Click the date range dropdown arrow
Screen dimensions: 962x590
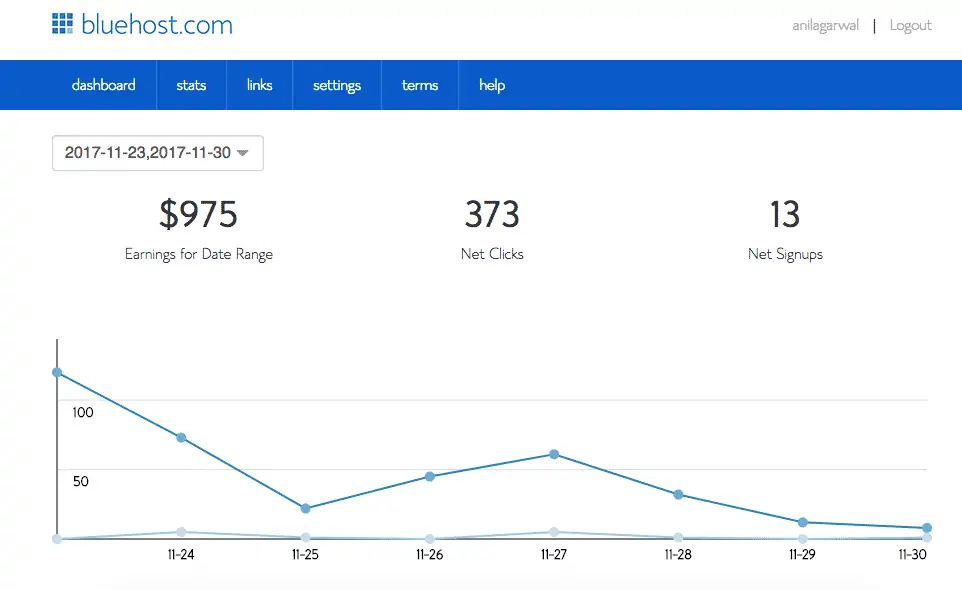(242, 153)
